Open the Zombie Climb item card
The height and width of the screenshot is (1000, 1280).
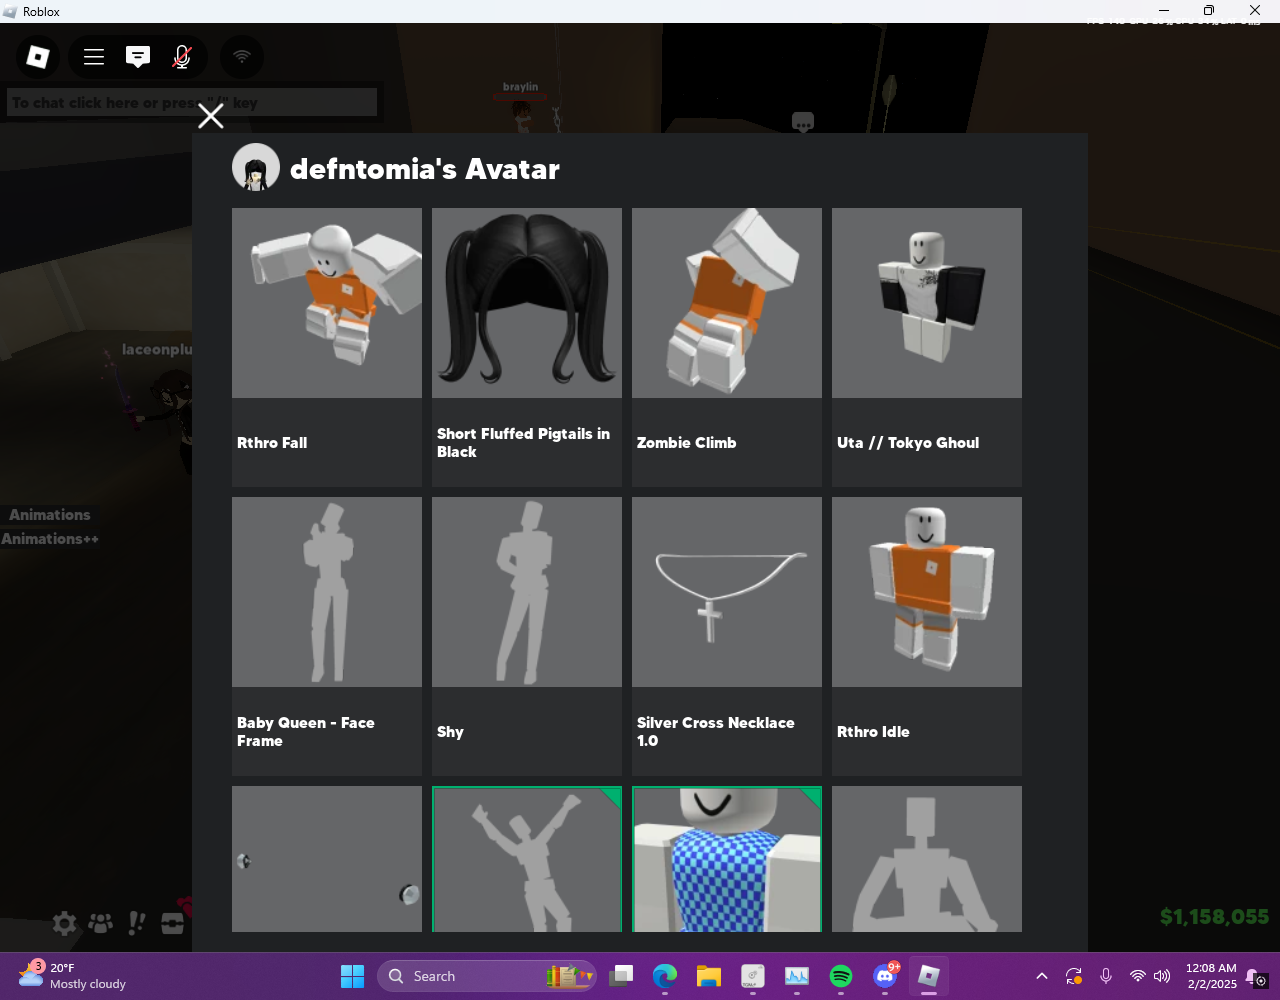[x=727, y=347]
